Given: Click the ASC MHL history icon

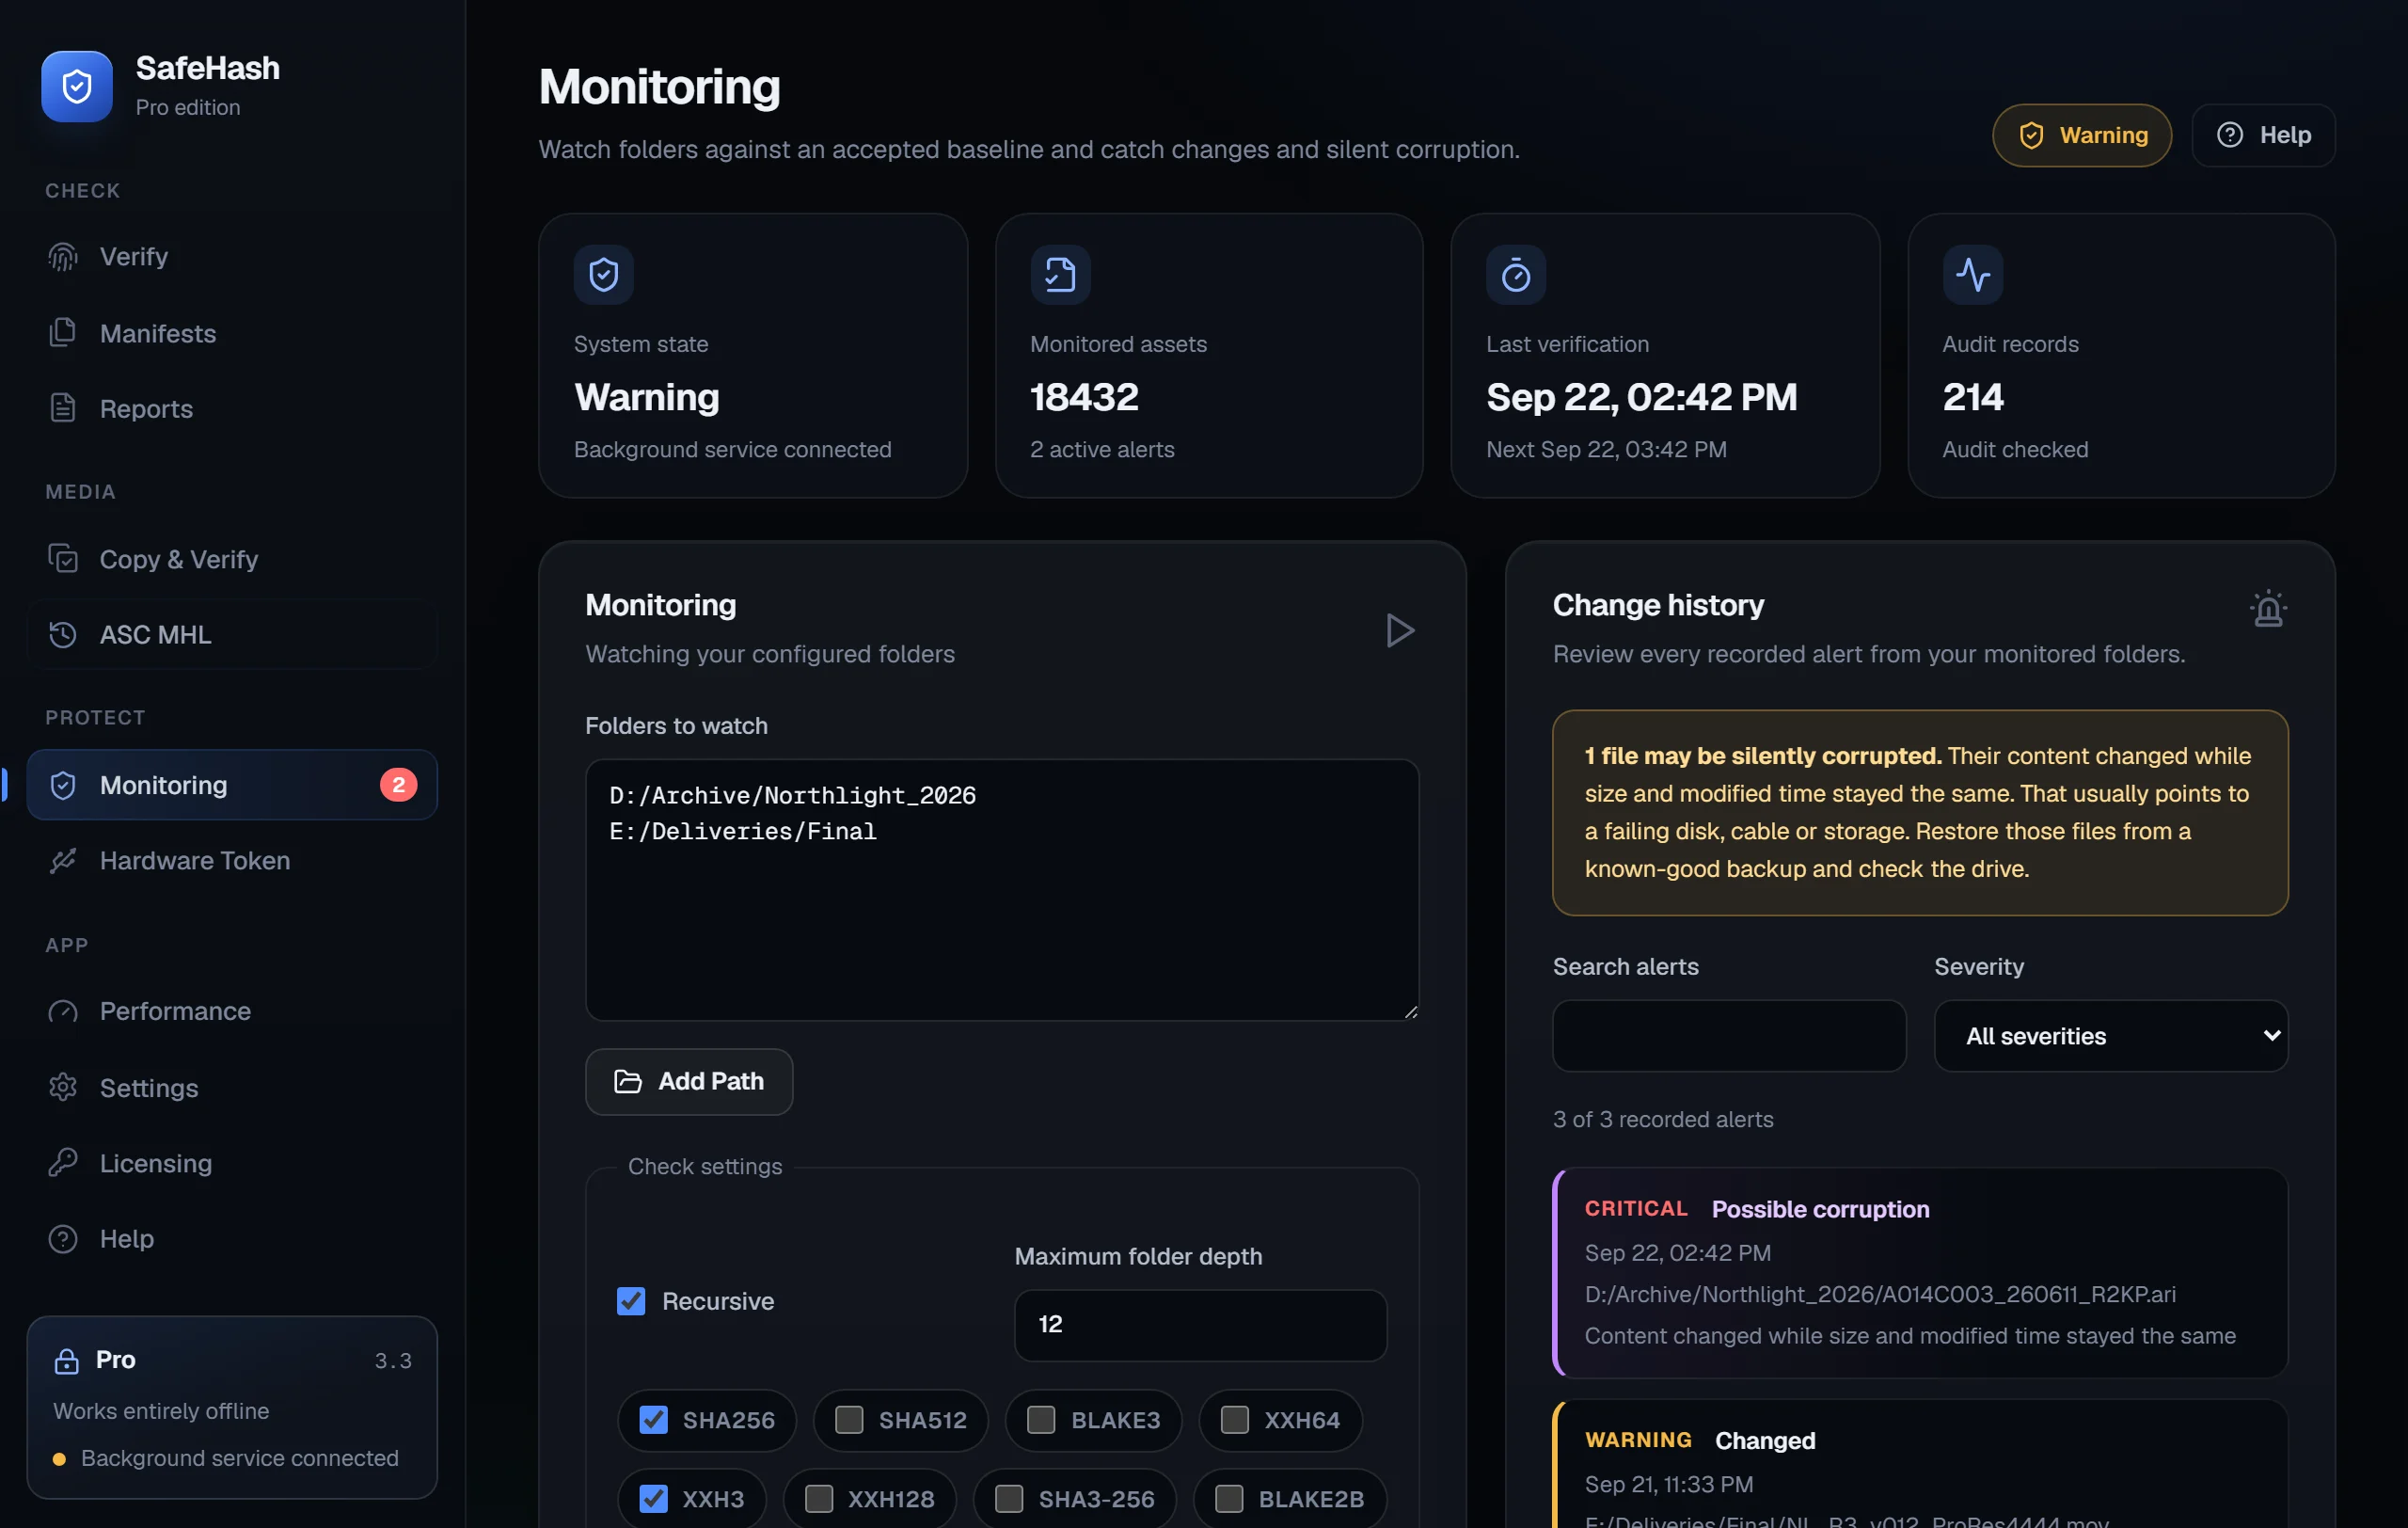Looking at the screenshot, I should (x=63, y=634).
